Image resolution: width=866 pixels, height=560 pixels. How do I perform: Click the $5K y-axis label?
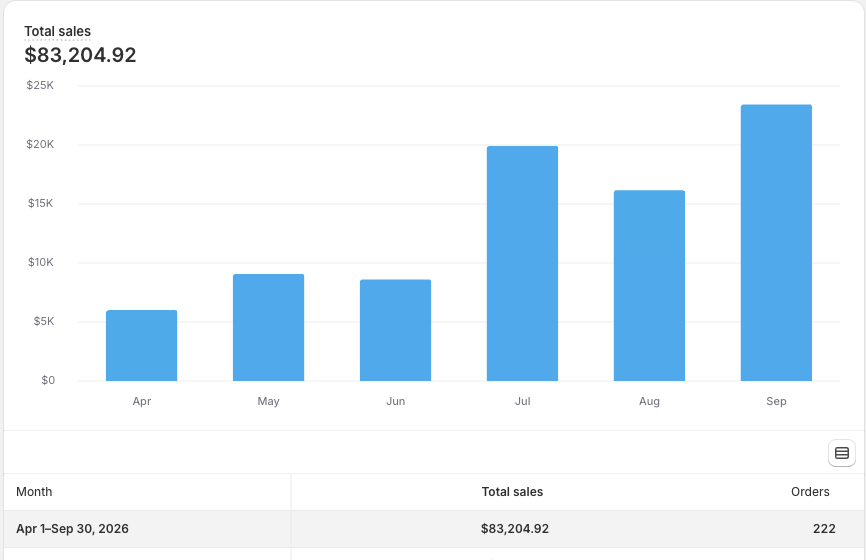(x=44, y=321)
